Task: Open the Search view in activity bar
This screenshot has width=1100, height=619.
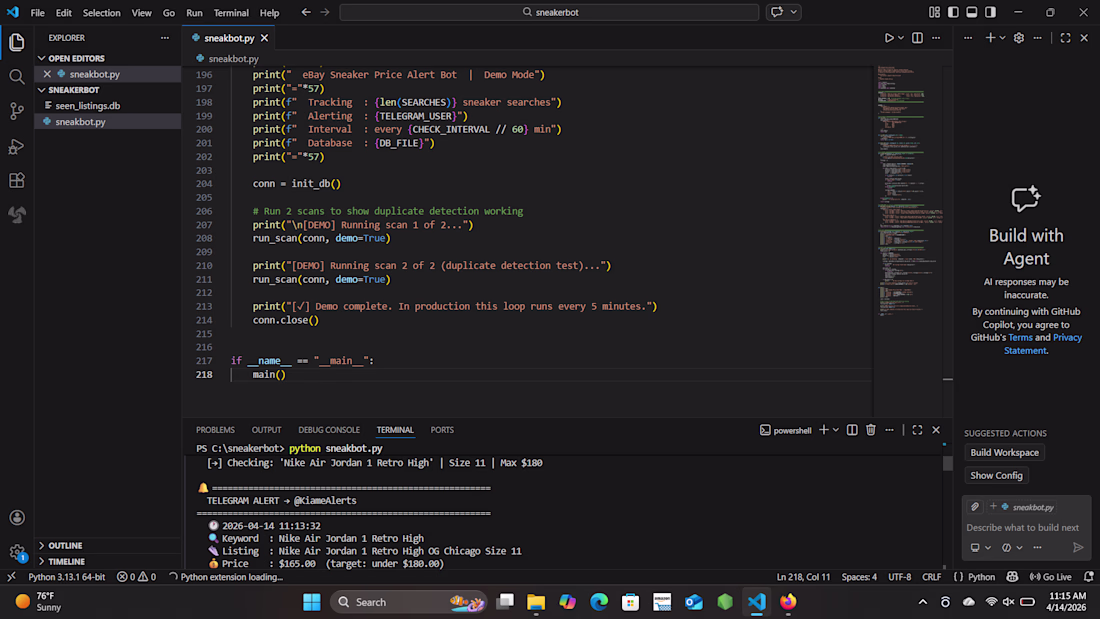Action: point(17,77)
